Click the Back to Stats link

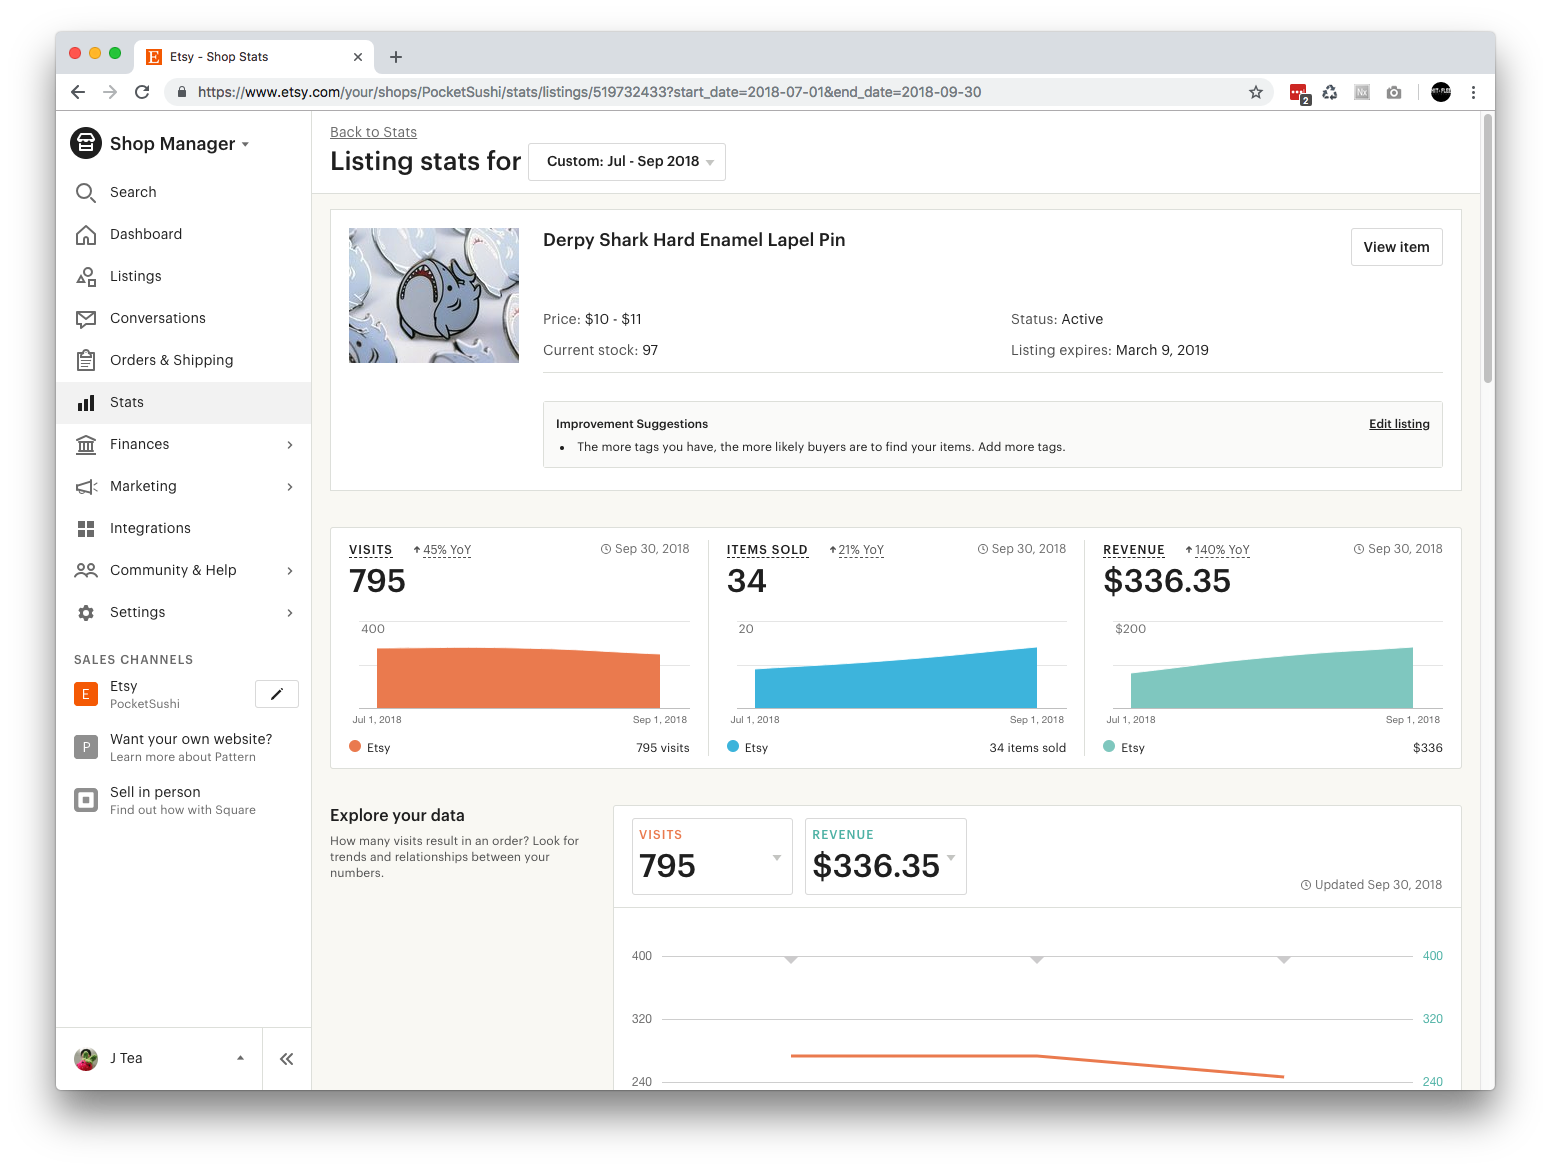point(373,132)
